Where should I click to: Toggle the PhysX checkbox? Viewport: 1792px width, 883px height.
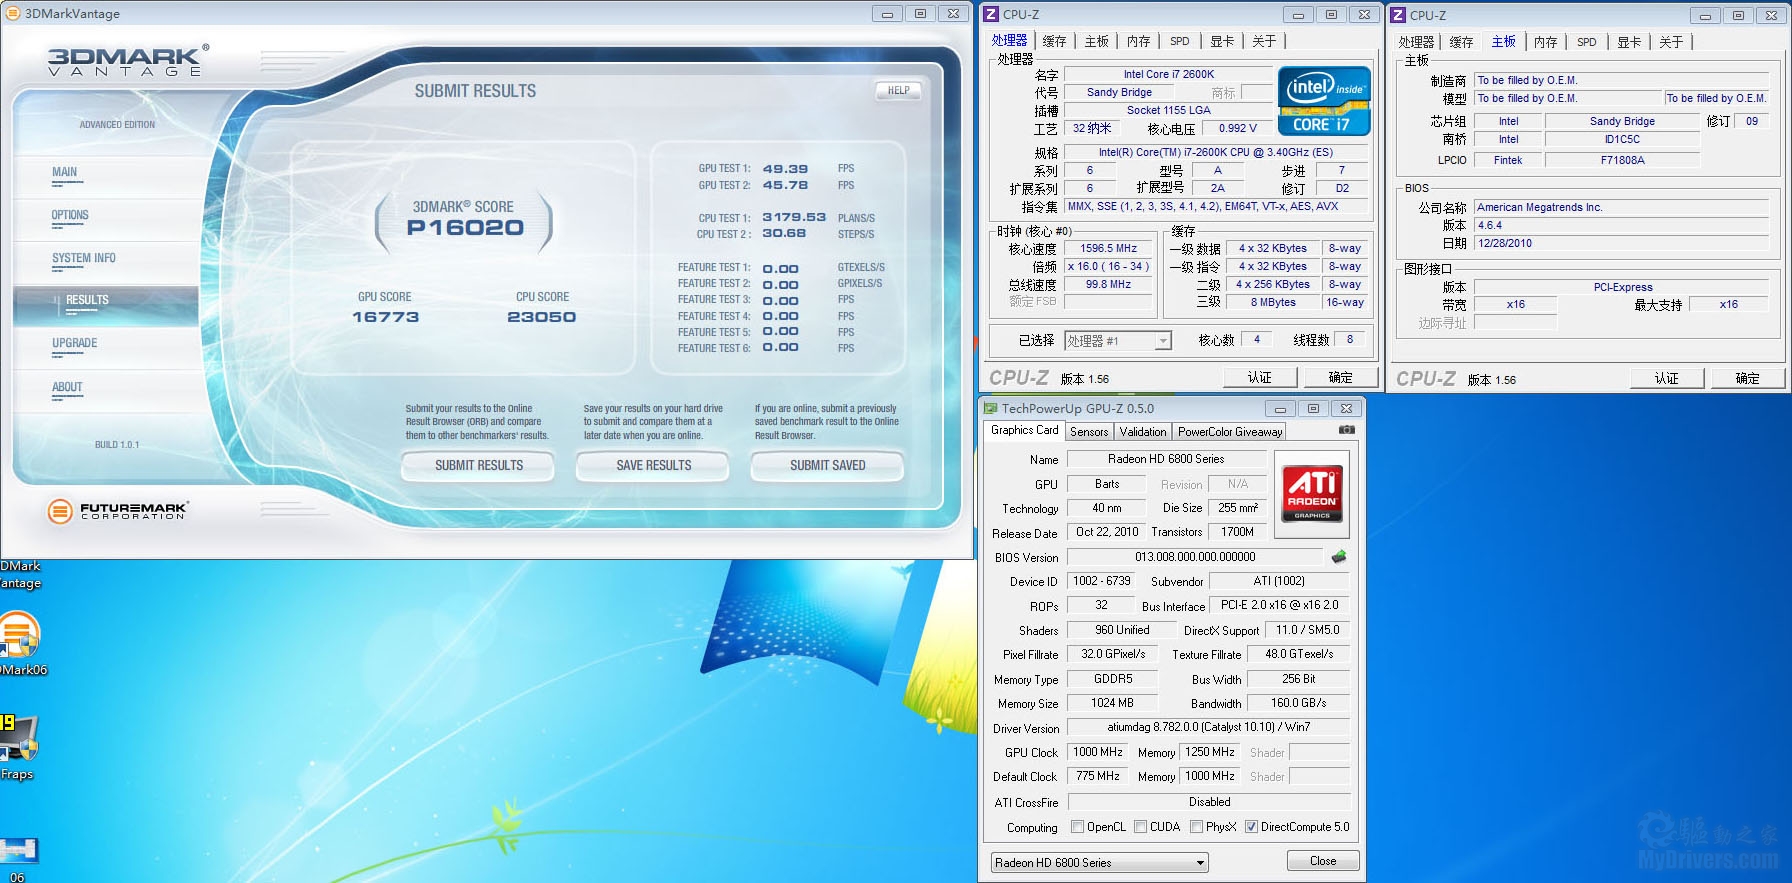[x=1196, y=827]
